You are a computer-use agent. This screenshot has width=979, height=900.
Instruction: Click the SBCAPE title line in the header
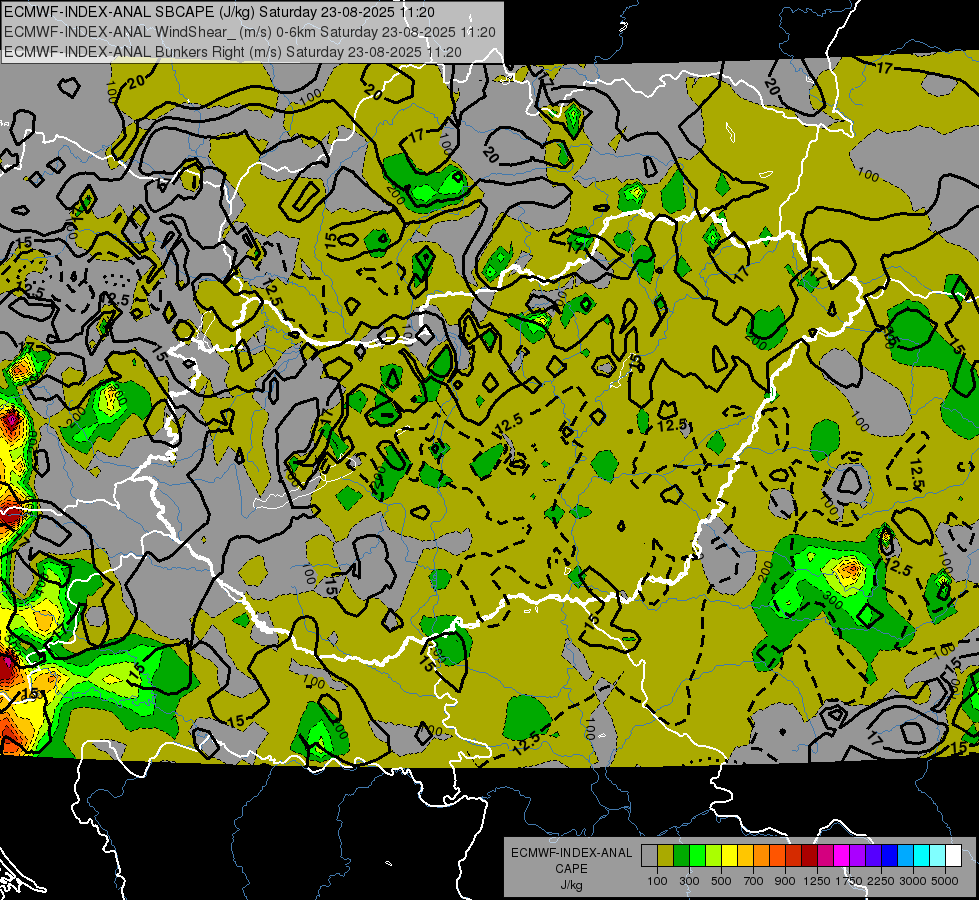[x=219, y=12]
